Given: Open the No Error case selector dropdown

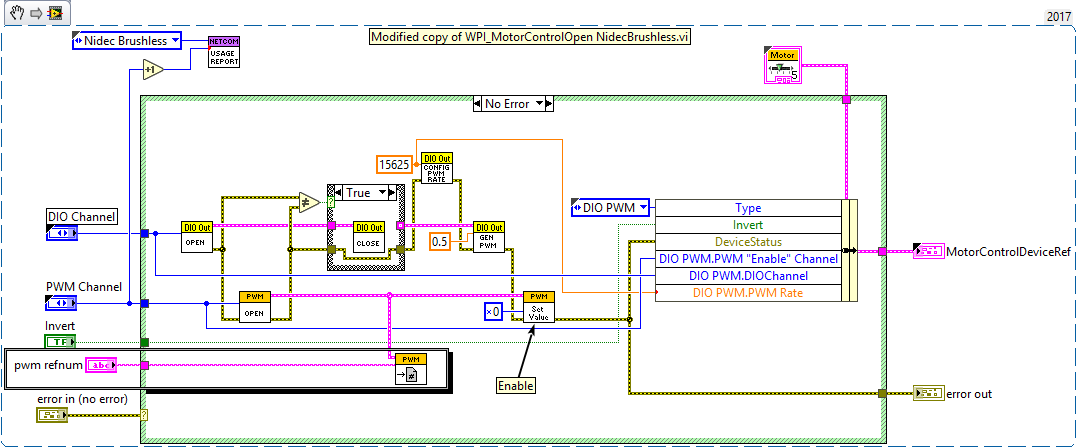Looking at the screenshot, I should (x=539, y=103).
